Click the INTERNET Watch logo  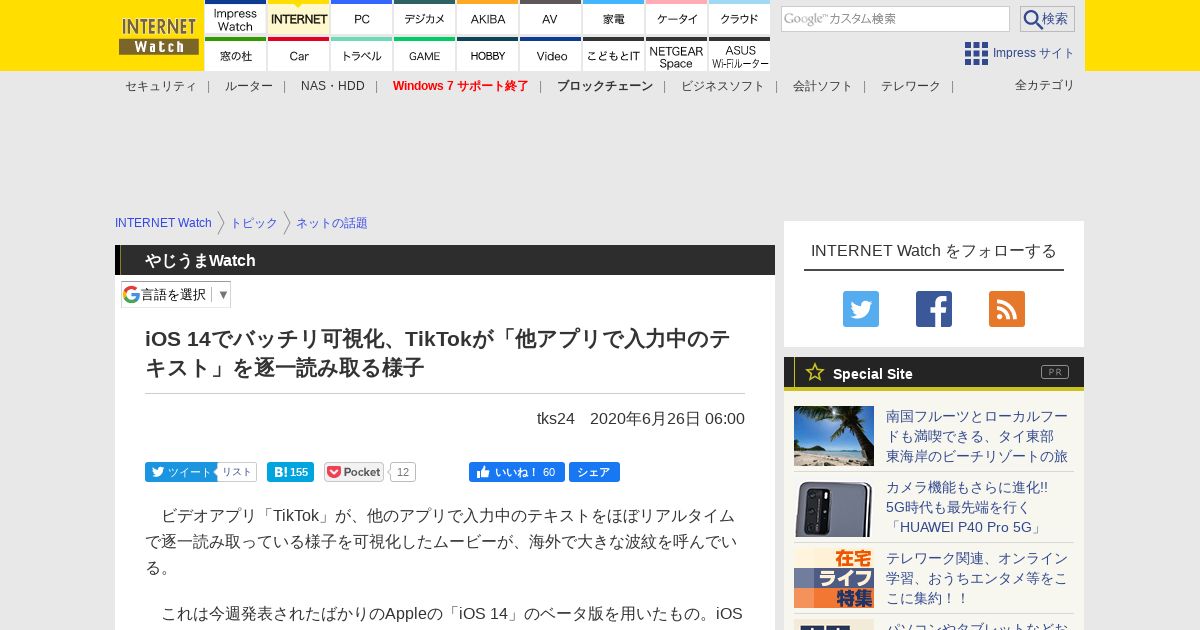159,36
